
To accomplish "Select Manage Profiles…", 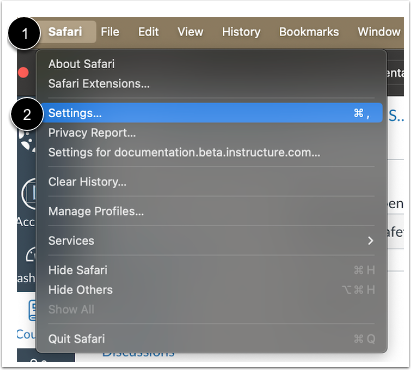I will click(x=211, y=211).
